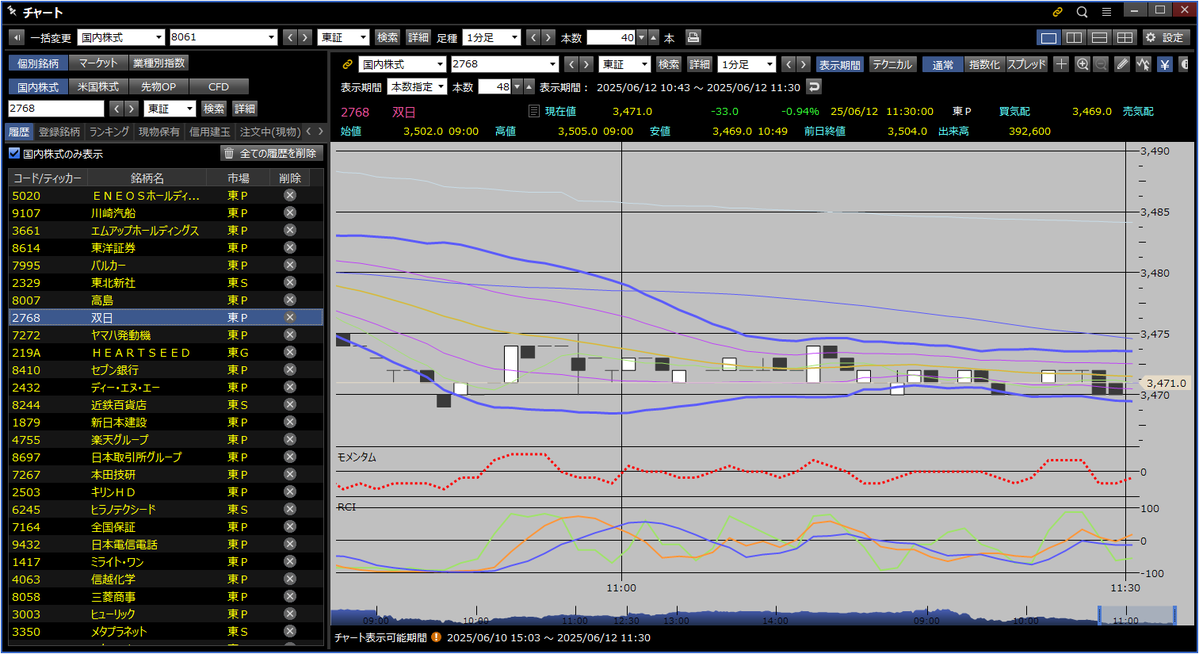Select 通常 normal chart mode
Viewport: 1199px width, 654px height.
[x=942, y=64]
